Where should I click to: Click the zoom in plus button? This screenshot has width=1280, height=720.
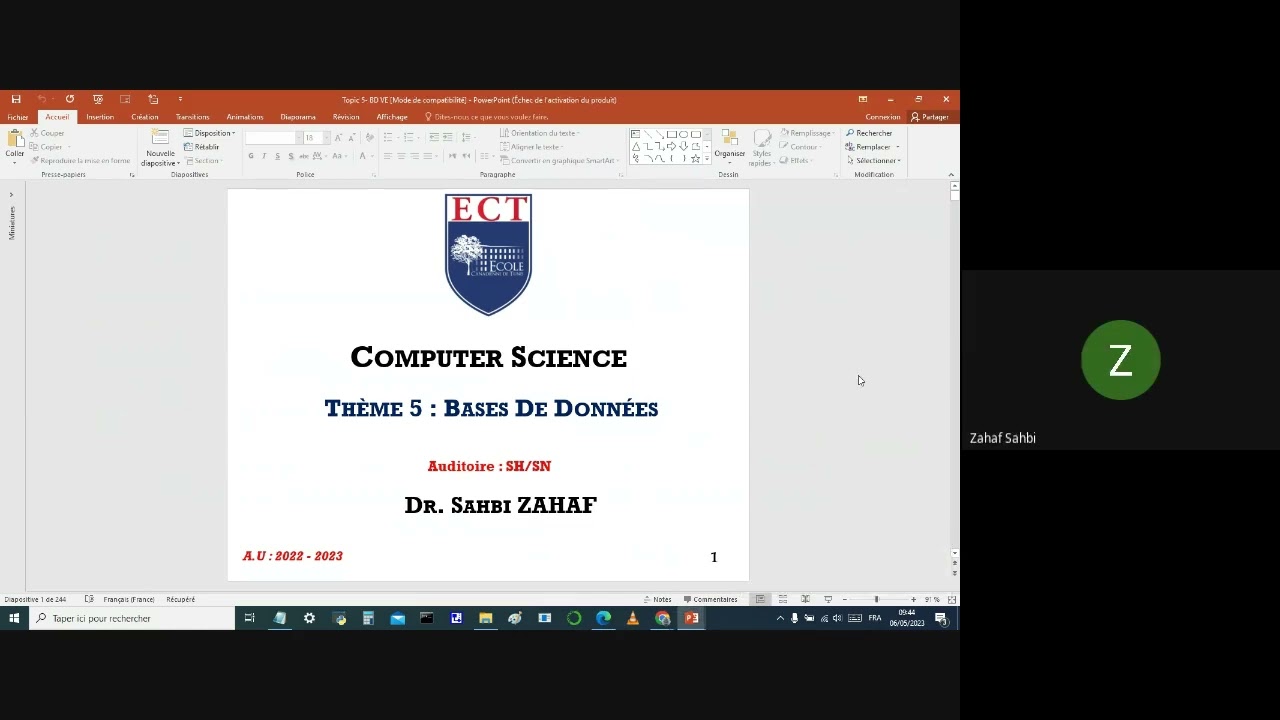913,599
